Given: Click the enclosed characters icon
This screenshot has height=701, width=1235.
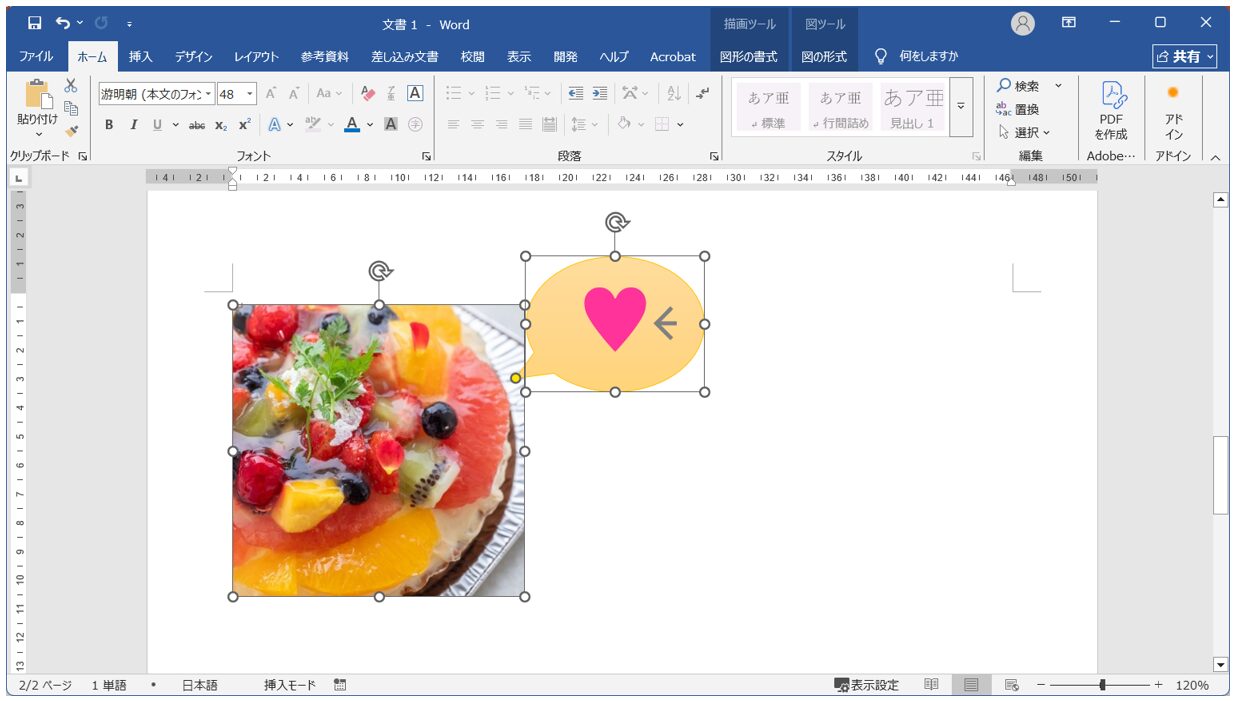Looking at the screenshot, I should pos(415,125).
